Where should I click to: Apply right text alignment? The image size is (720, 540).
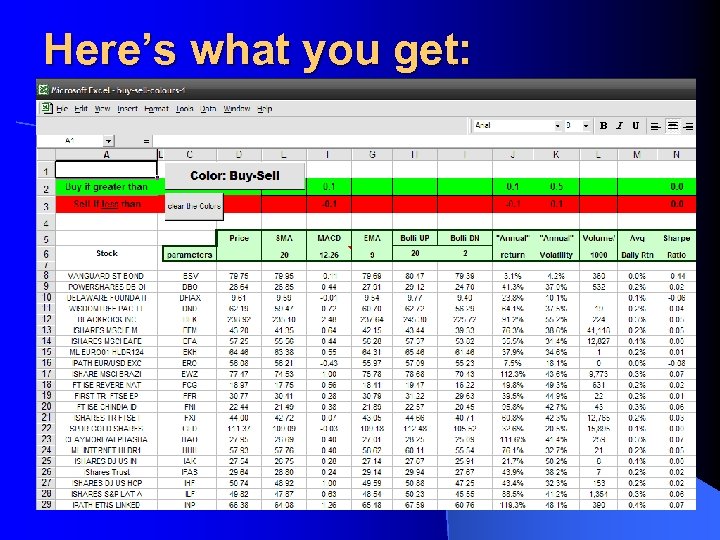688,126
